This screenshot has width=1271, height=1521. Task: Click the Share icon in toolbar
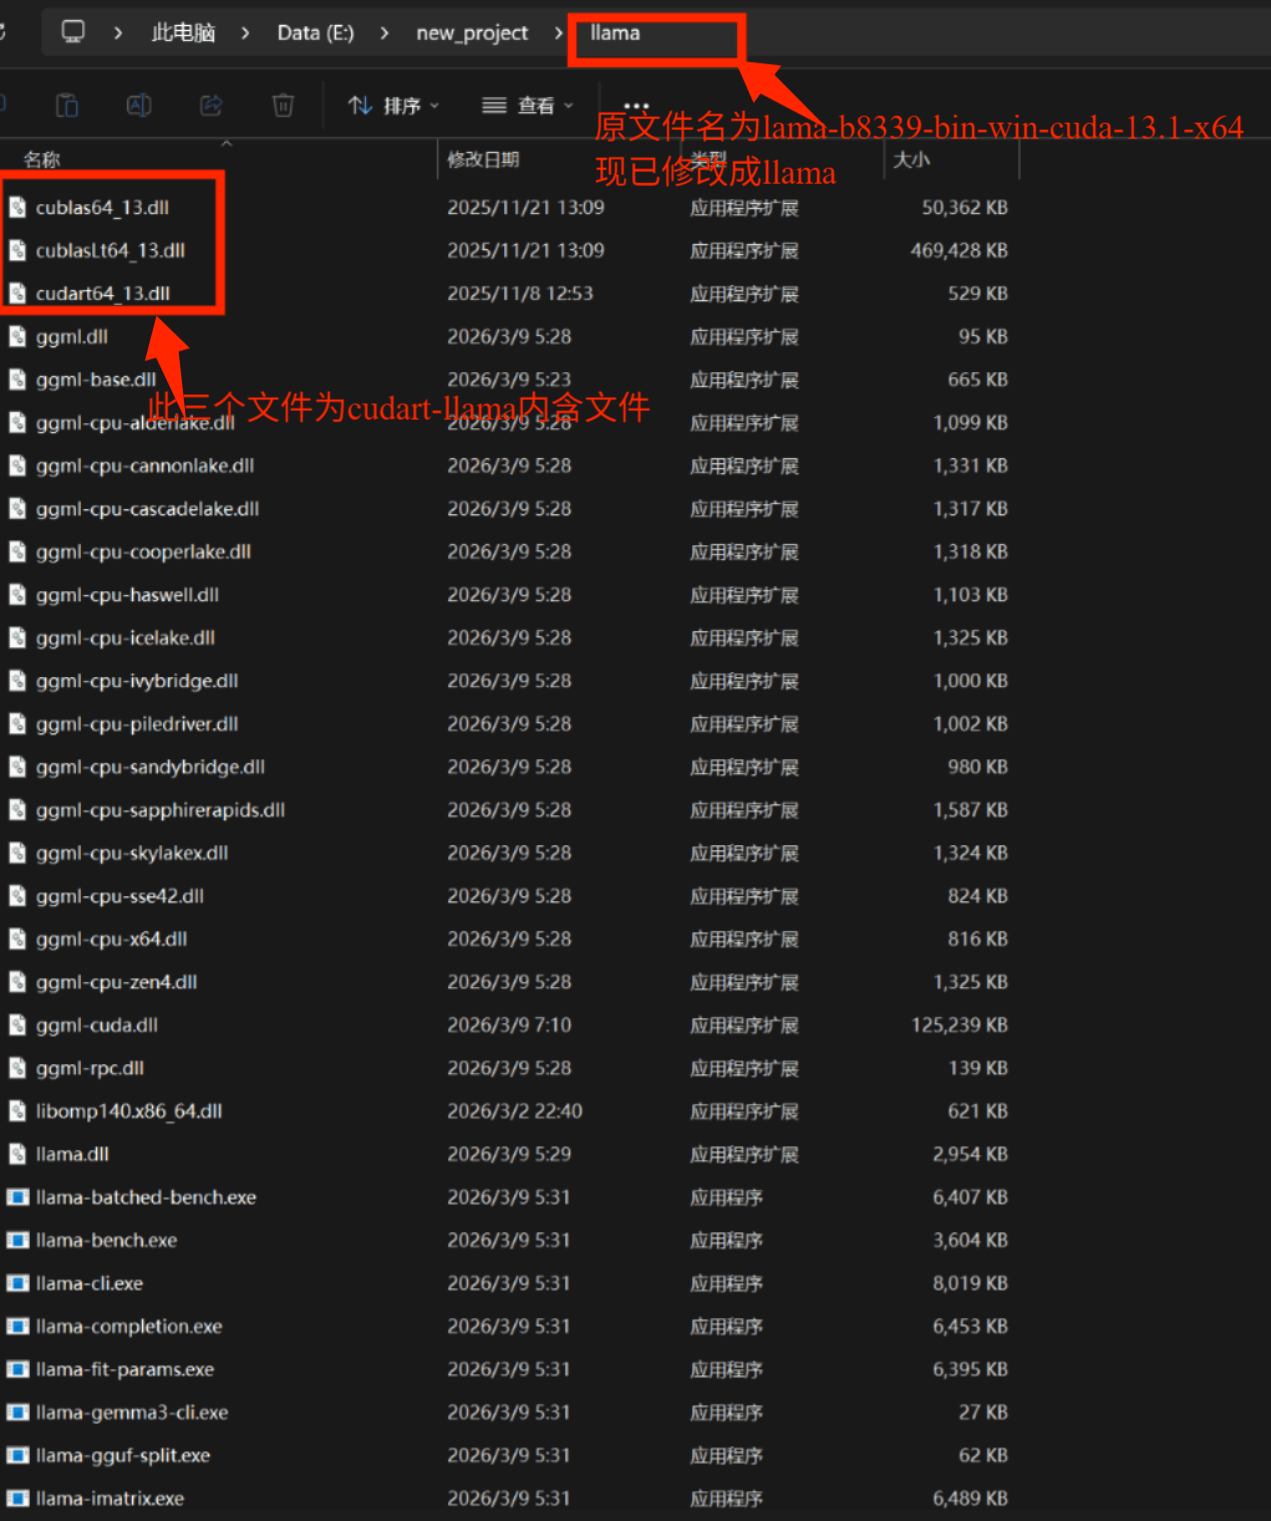click(x=211, y=105)
